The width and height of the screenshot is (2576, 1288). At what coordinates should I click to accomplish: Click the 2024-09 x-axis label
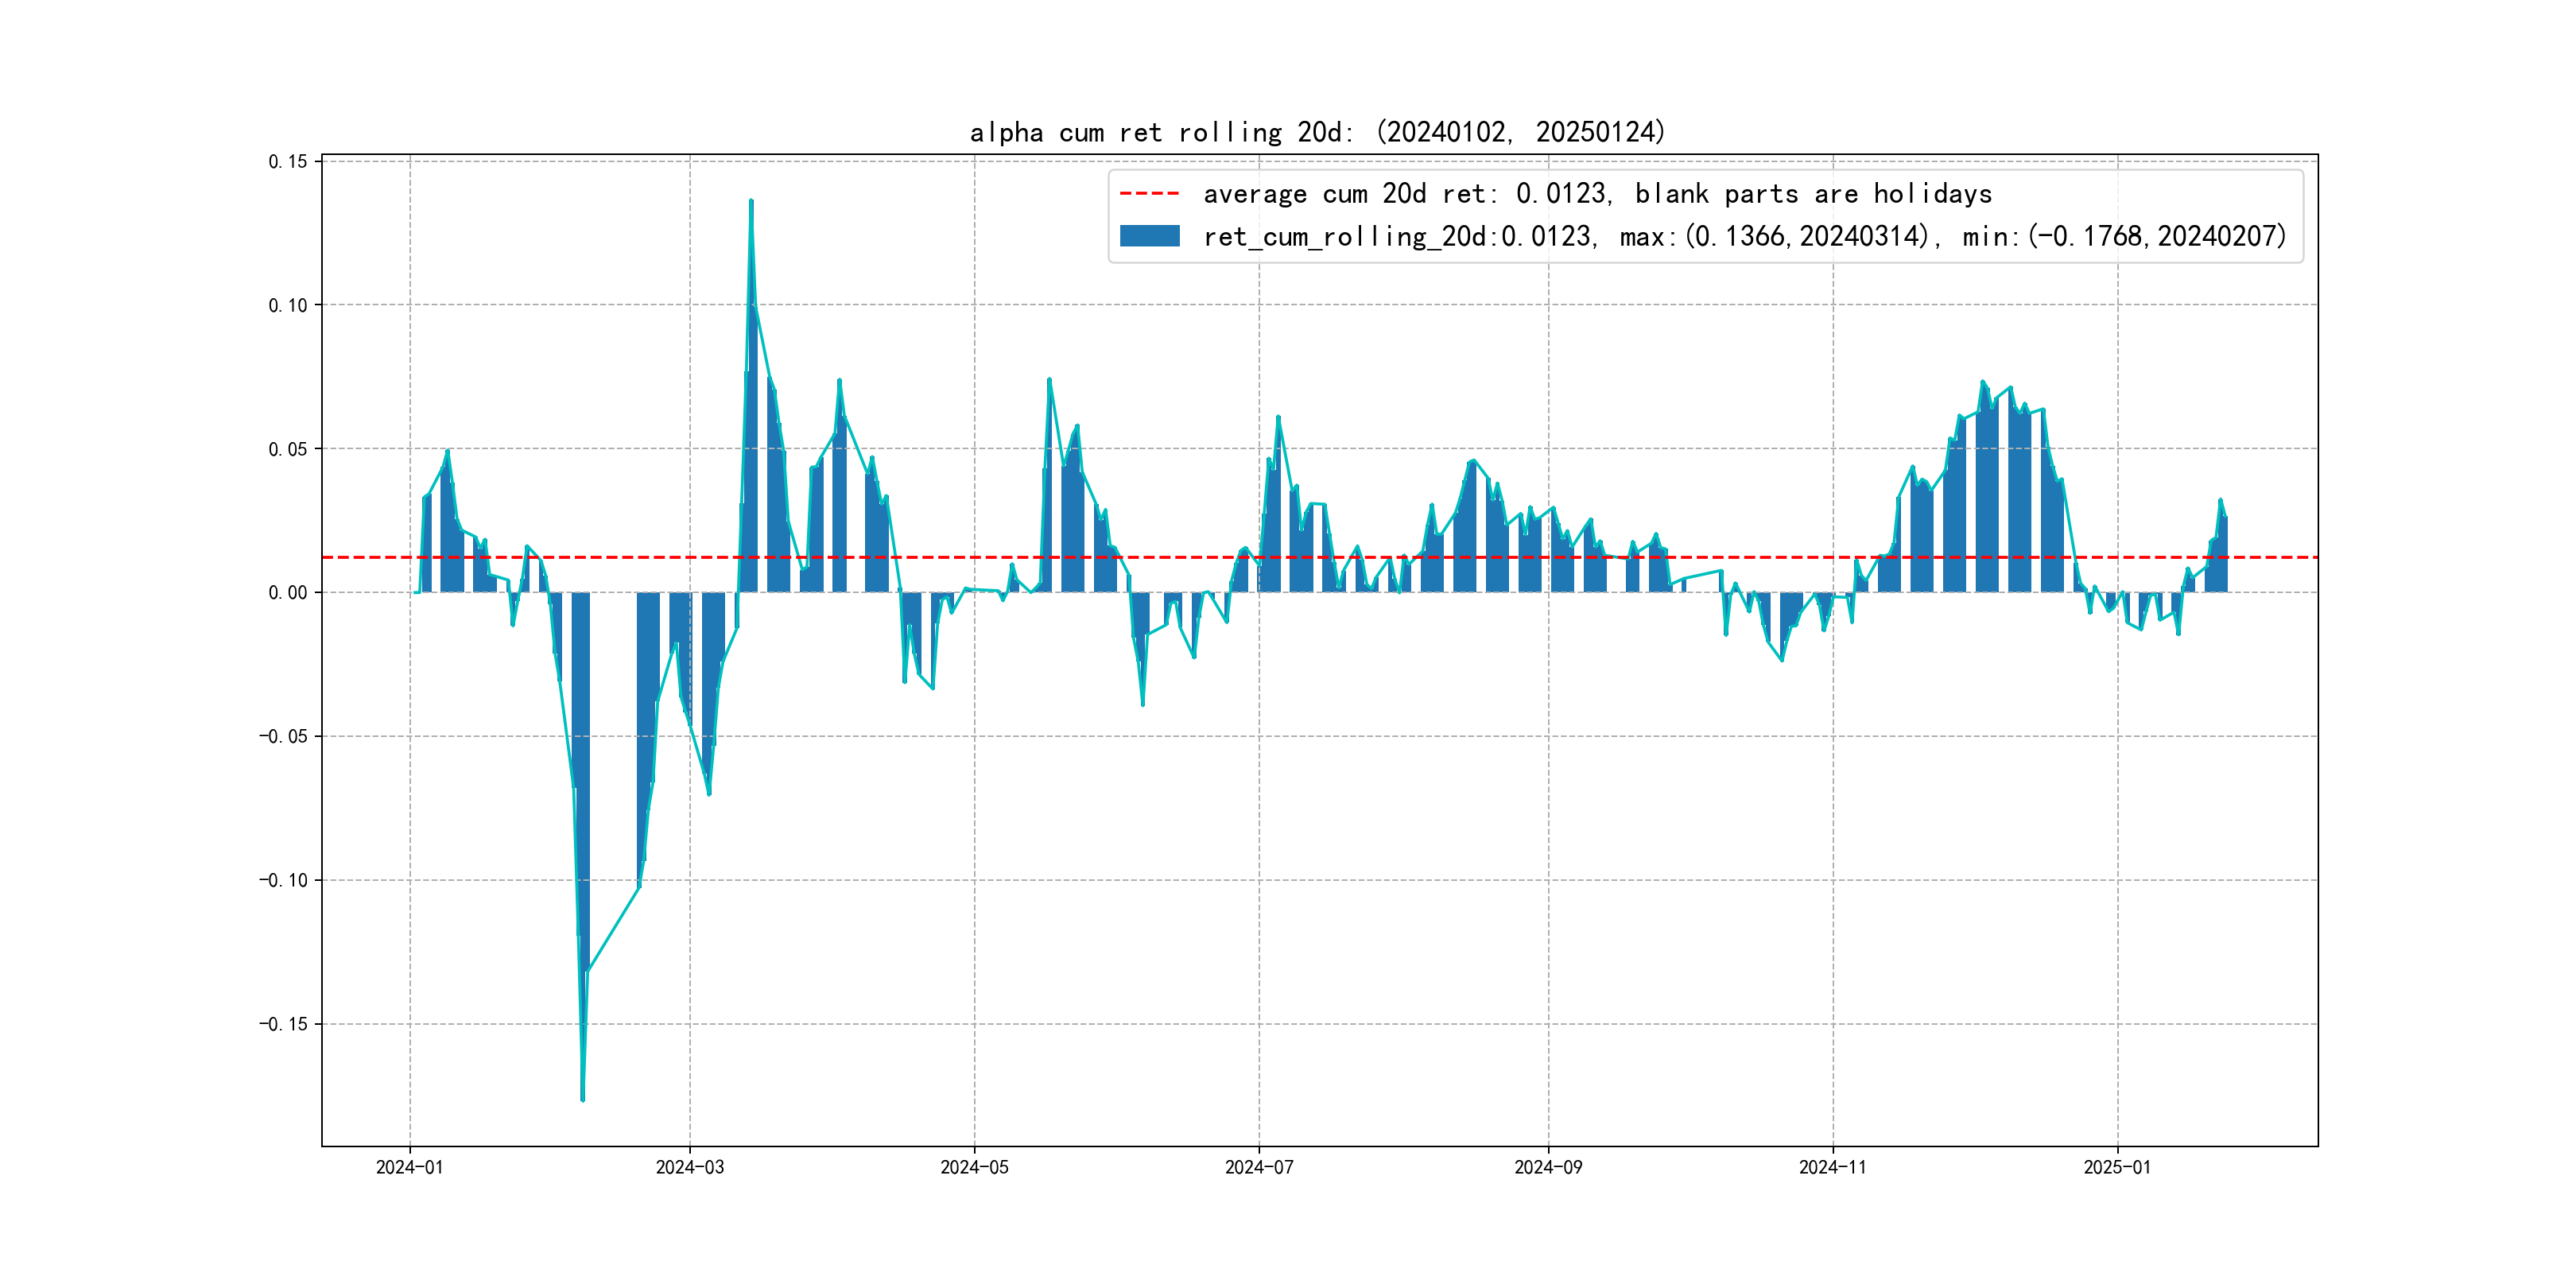point(1548,1167)
